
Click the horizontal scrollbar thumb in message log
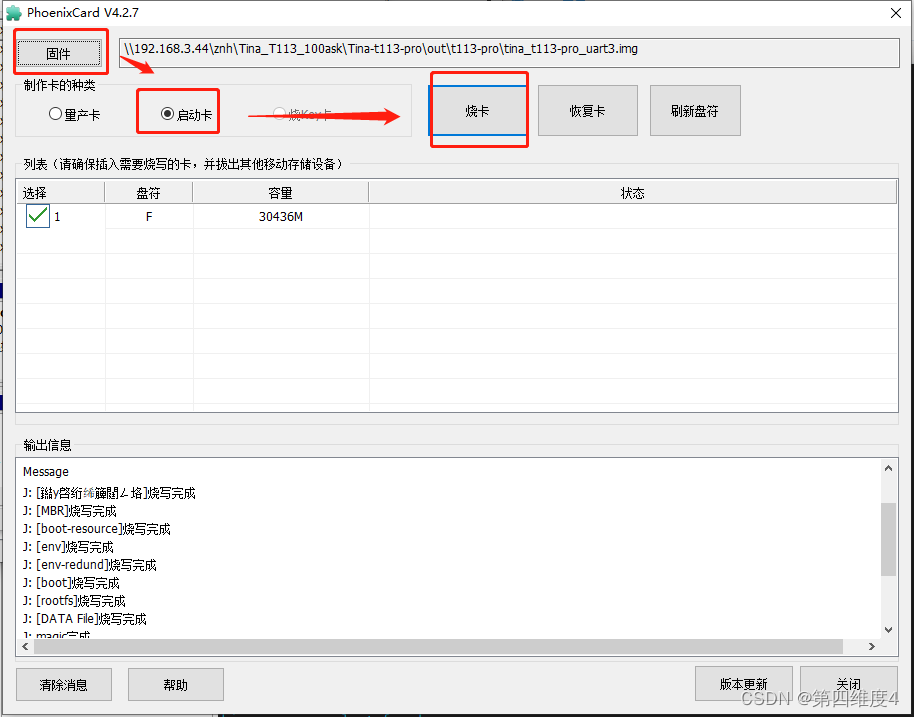[438, 646]
